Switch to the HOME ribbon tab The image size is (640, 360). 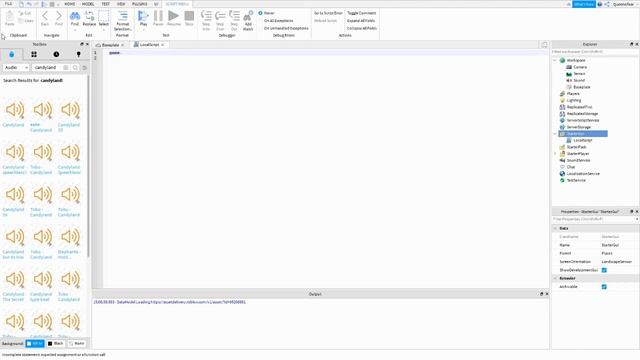click(x=70, y=4)
